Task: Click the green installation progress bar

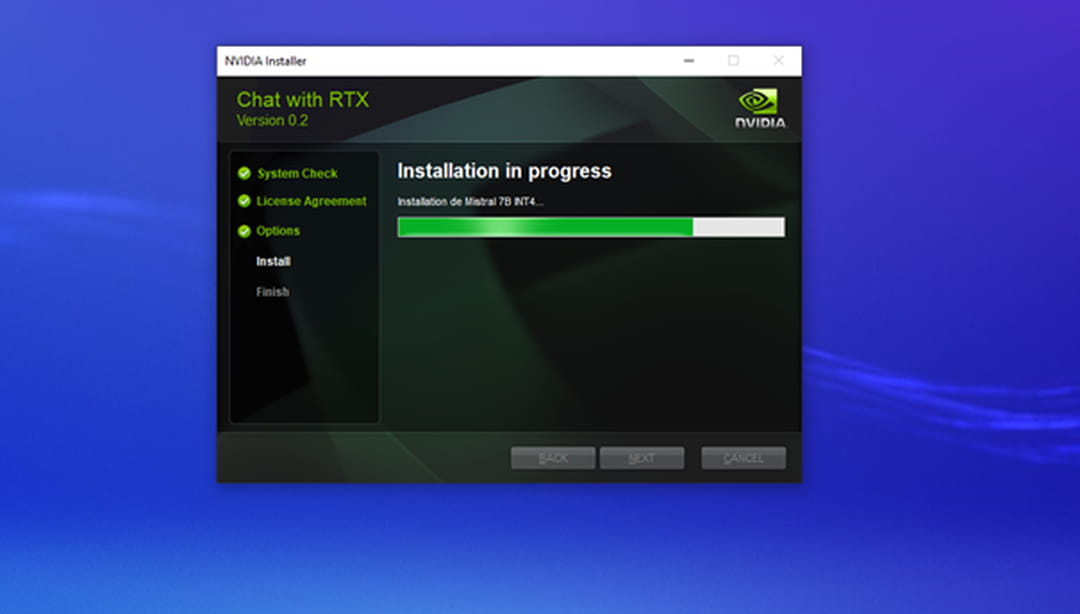Action: pyautogui.click(x=591, y=227)
